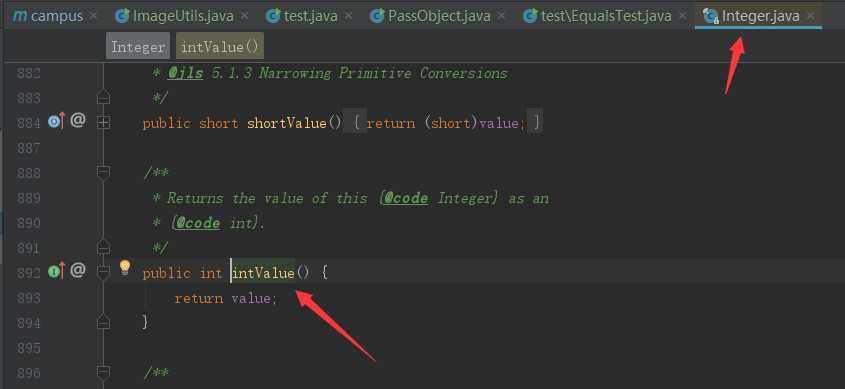Click the 'return value;' statement on line 893
This screenshot has width=845, height=389.
pos(225,298)
